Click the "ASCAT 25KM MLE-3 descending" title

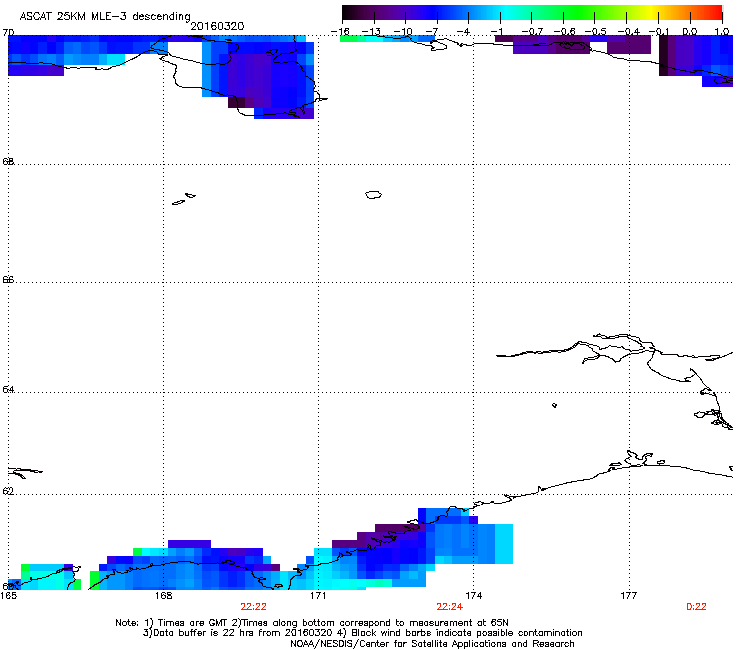pyautogui.click(x=105, y=17)
